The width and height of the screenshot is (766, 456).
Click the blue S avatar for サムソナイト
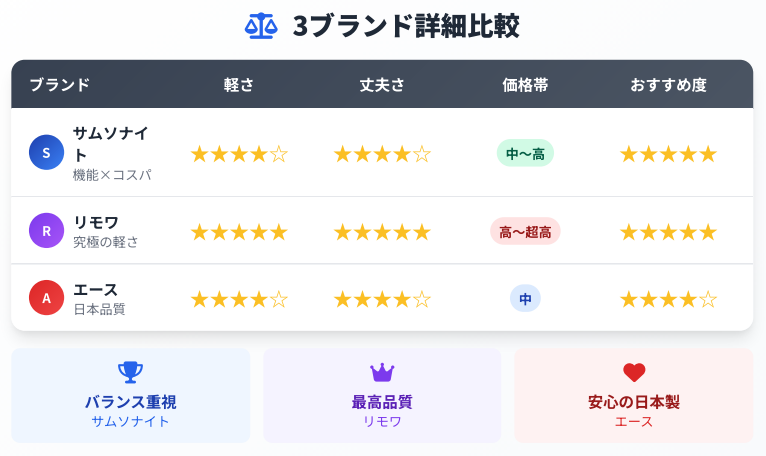(46, 152)
